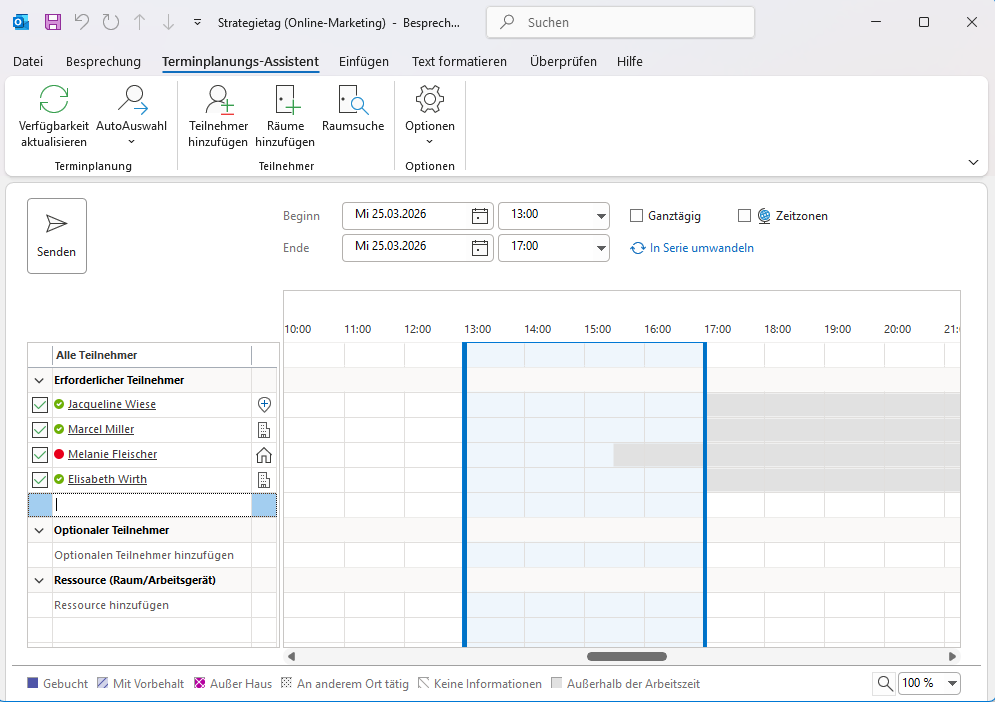The height and width of the screenshot is (702, 995).
Task: Click the Verfügbarkeit aktualisieren refresh icon
Action: pyautogui.click(x=54, y=100)
